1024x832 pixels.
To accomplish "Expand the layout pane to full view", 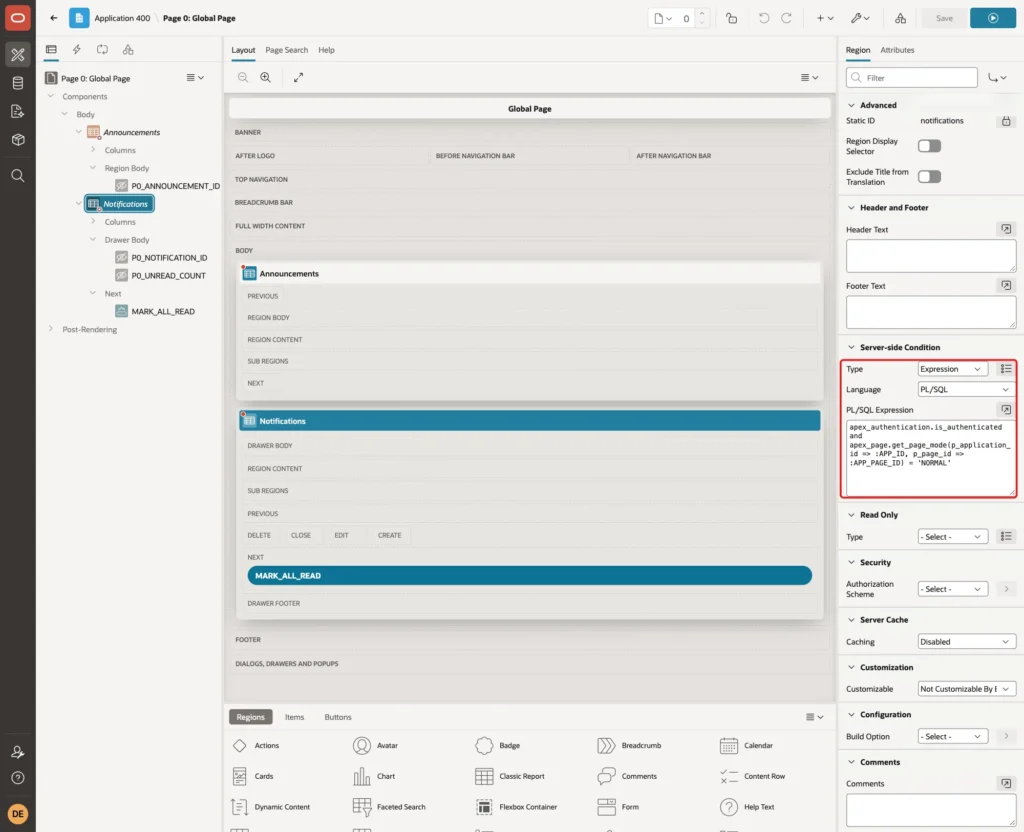I will [298, 77].
